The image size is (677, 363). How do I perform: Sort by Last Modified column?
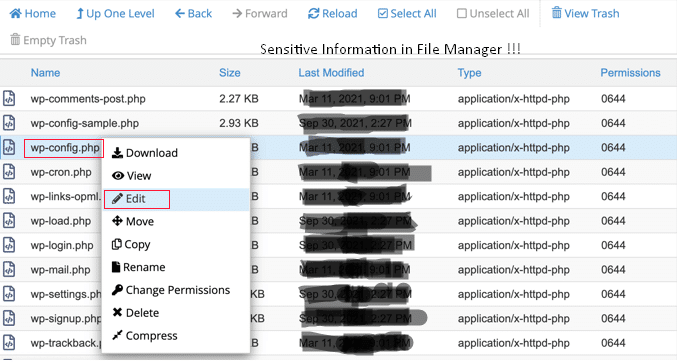(x=331, y=73)
